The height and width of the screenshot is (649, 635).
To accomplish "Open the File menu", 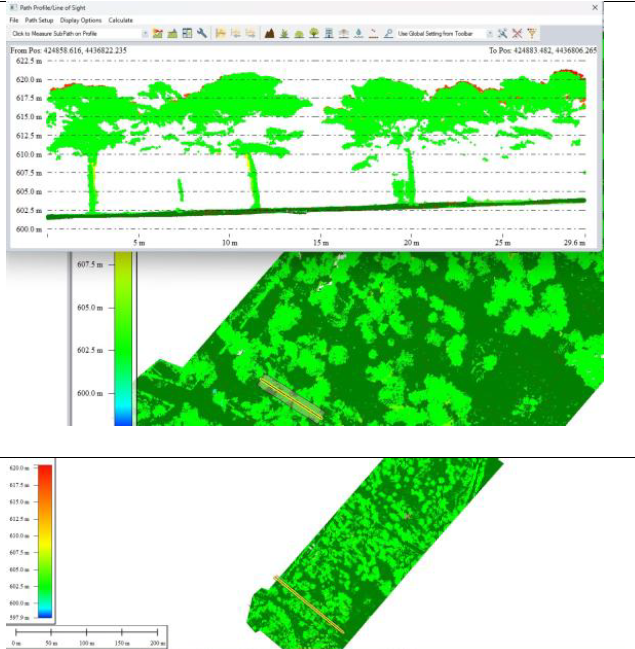I will coord(14,20).
